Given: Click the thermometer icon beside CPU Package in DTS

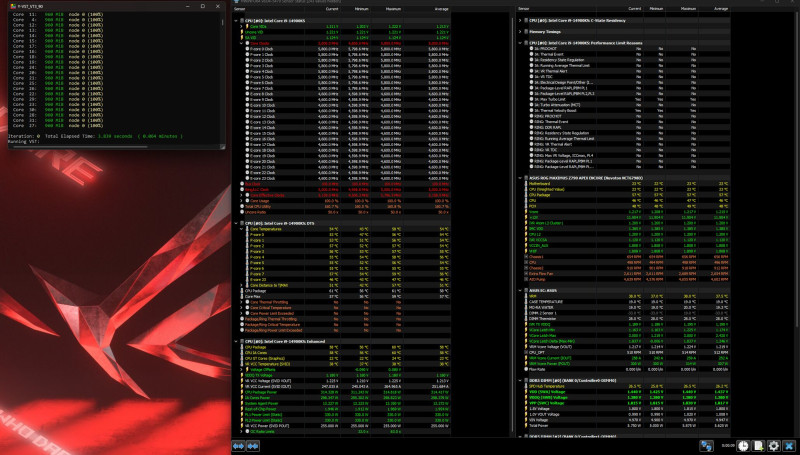Looking at the screenshot, I should point(242,291).
